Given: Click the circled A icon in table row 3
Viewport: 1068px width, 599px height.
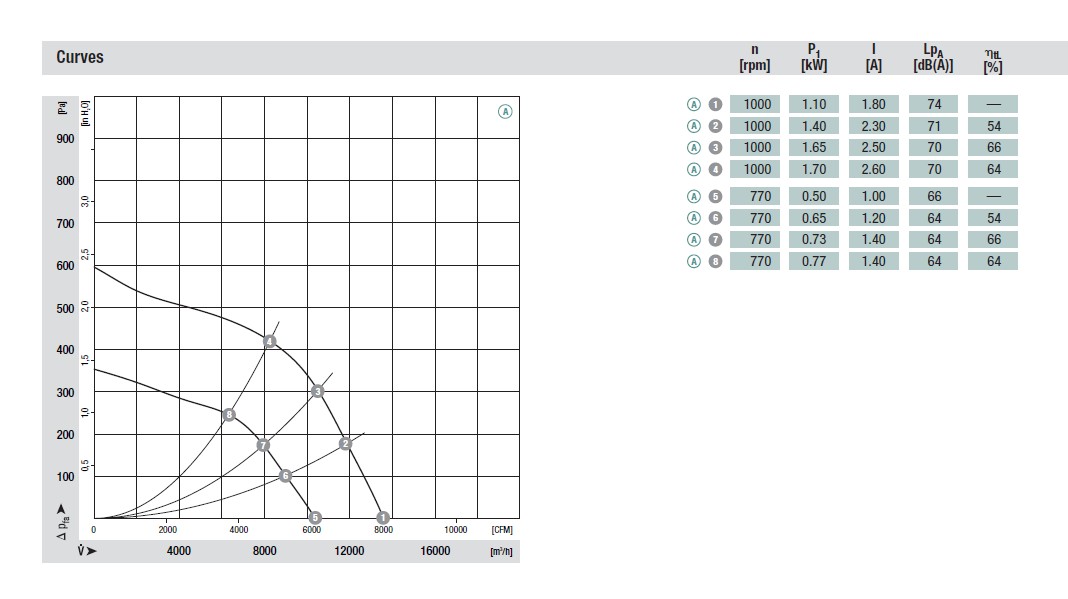Looking at the screenshot, I should pyautogui.click(x=693, y=147).
